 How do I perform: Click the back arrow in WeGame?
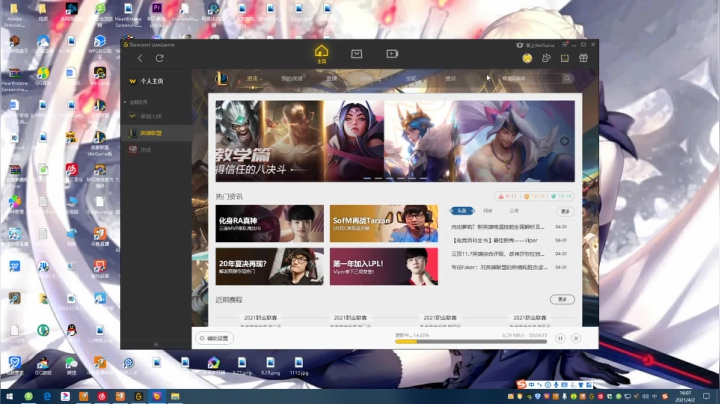[x=140, y=58]
